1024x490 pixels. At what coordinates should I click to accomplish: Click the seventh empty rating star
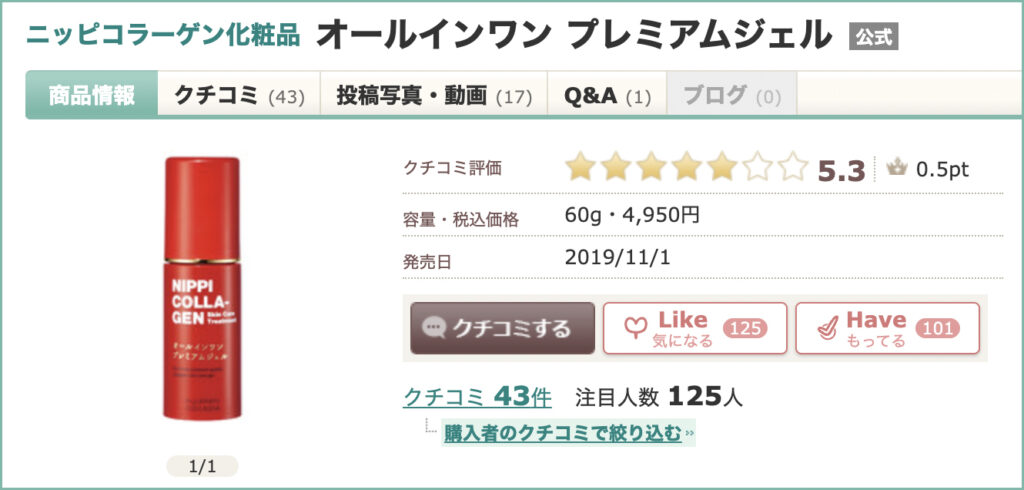pyautogui.click(x=793, y=168)
